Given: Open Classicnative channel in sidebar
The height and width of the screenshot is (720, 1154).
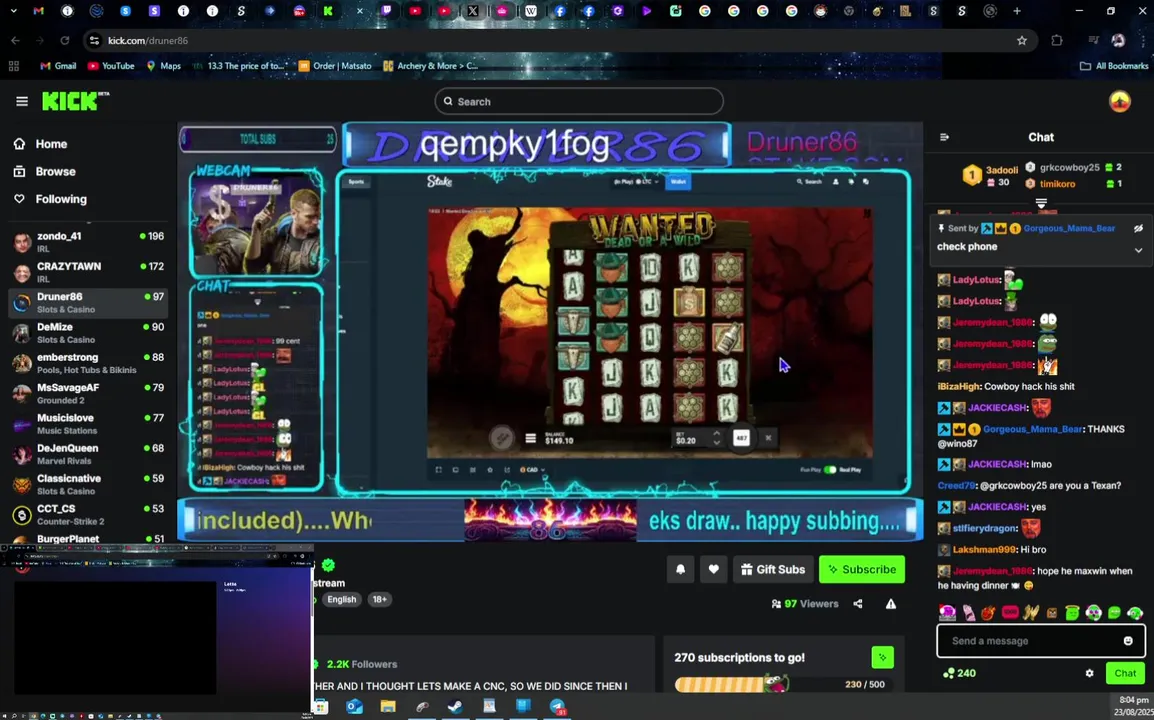Looking at the screenshot, I should [88, 484].
